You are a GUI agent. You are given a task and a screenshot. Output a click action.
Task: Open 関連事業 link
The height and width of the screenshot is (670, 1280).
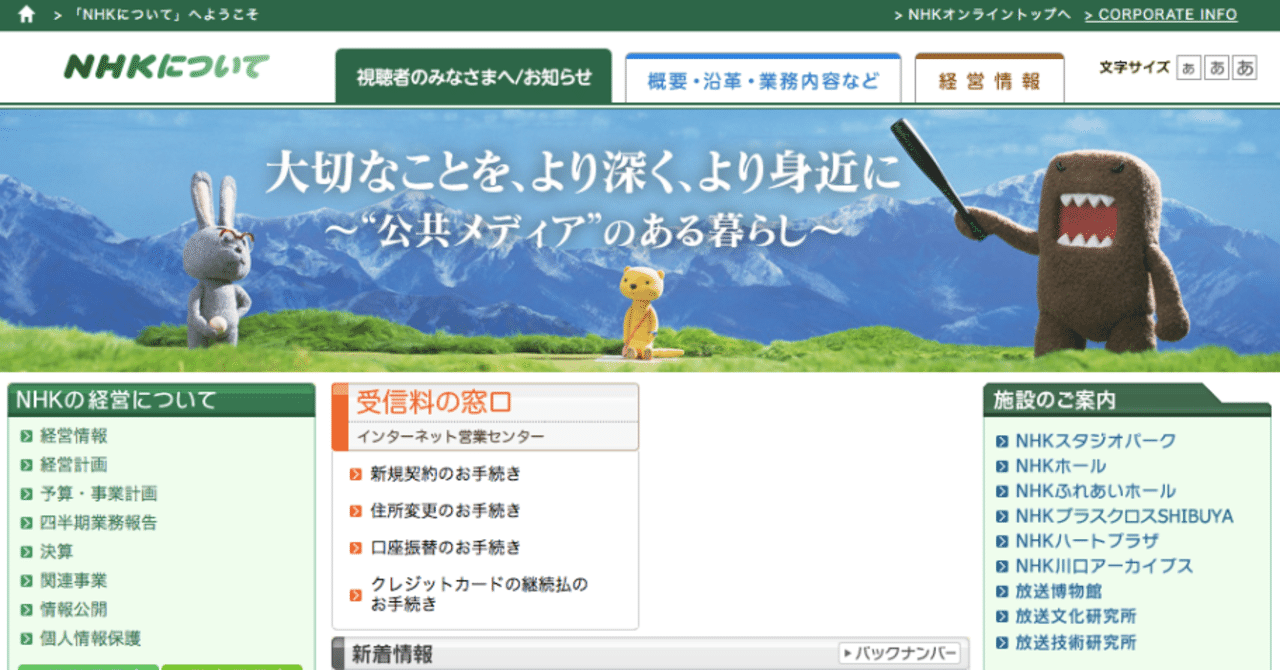click(74, 581)
